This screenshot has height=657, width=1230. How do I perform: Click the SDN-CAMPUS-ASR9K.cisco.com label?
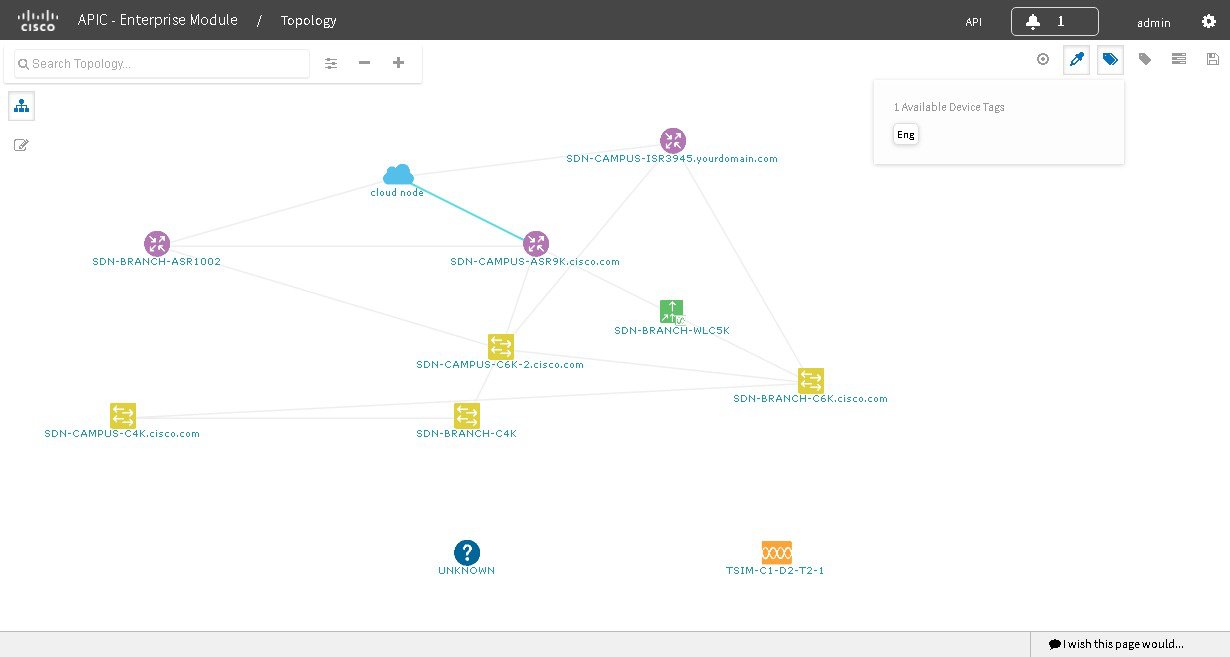coord(535,262)
